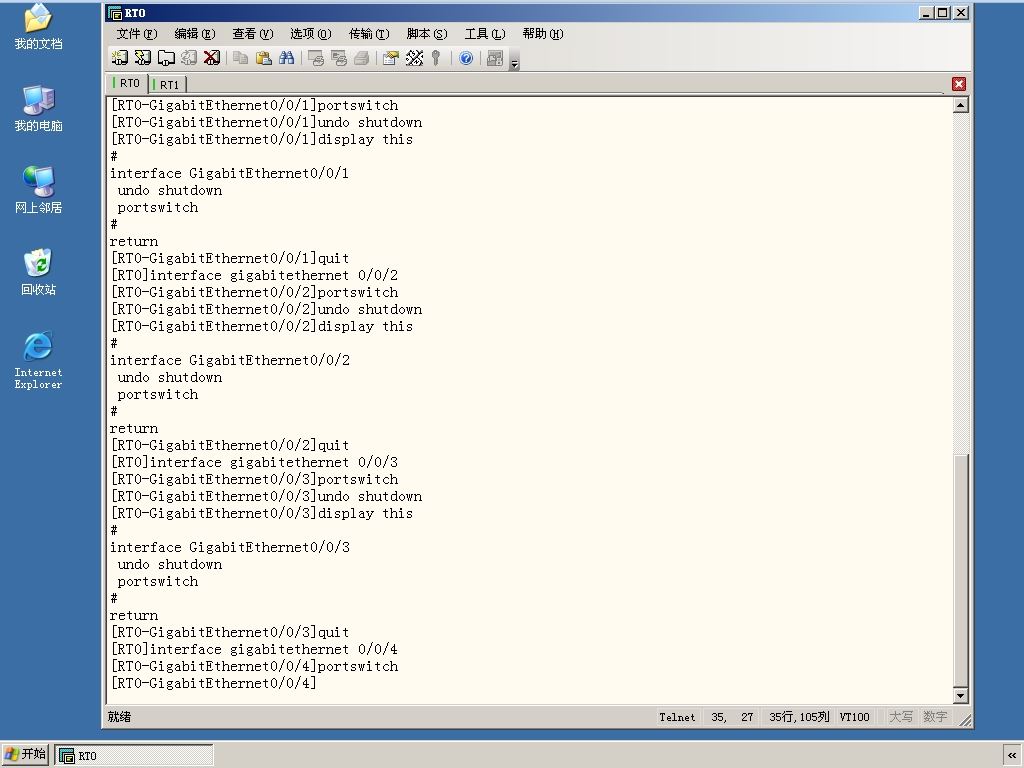This screenshot has height=768, width=1024.
Task: Switch to the RT0 session tab
Action: (127, 83)
